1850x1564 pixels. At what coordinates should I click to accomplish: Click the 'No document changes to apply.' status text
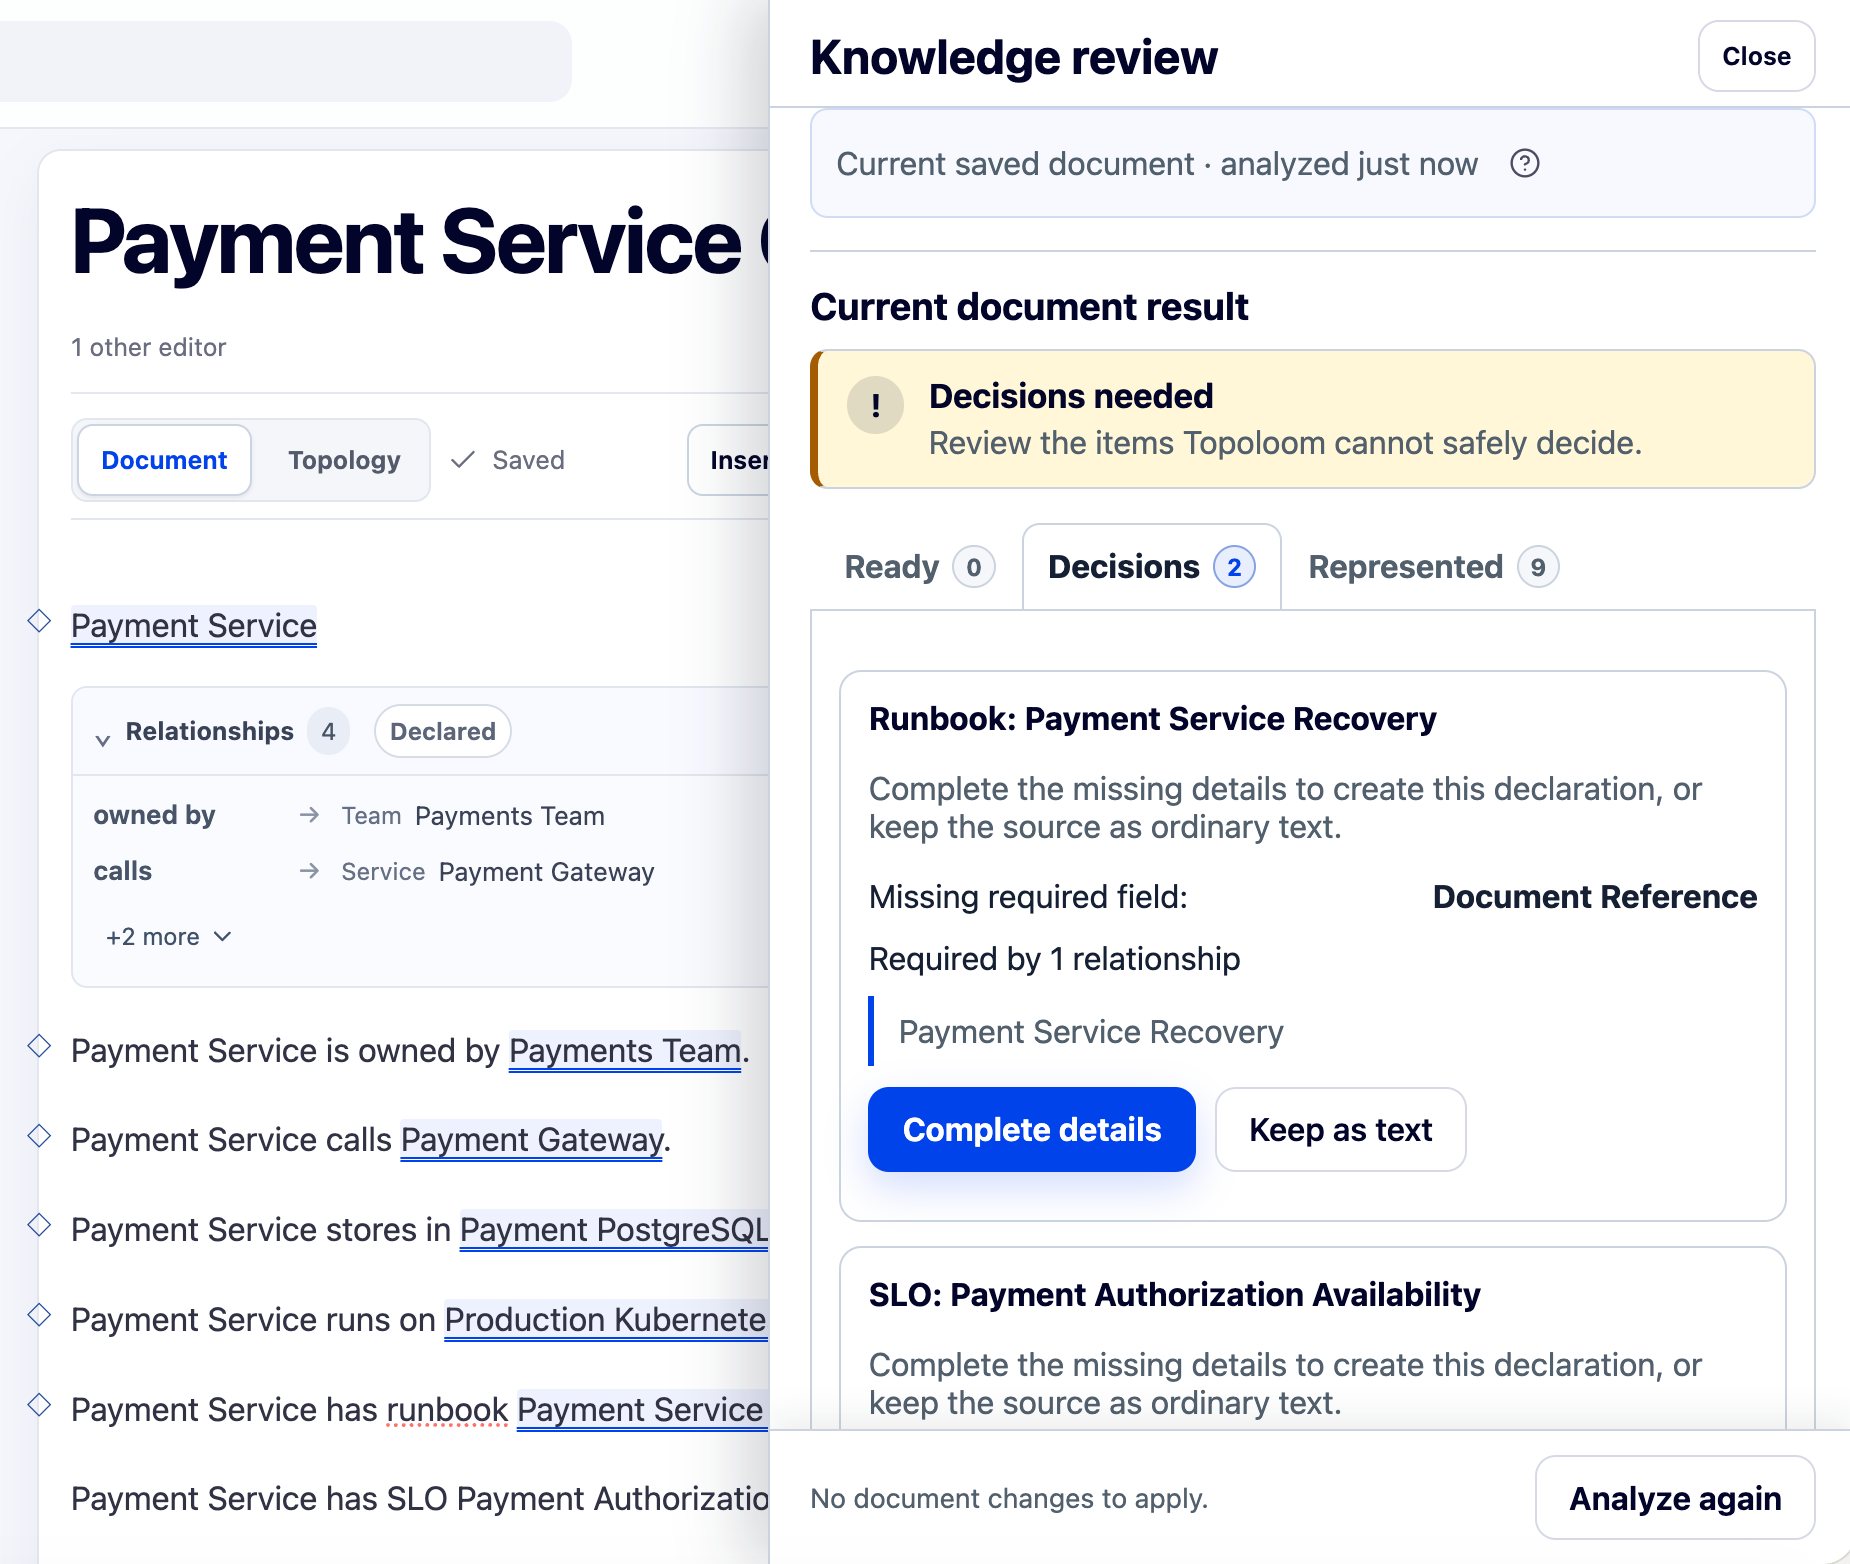tap(1009, 1498)
